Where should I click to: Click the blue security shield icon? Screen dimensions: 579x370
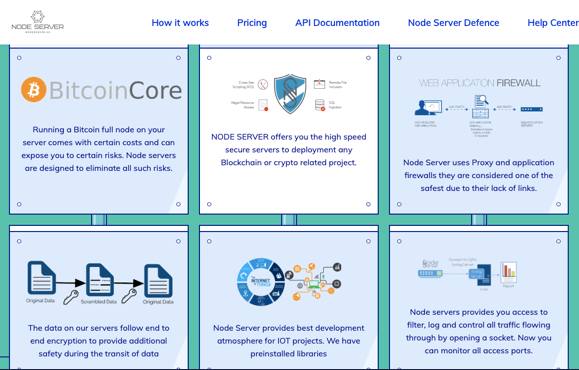pos(290,94)
